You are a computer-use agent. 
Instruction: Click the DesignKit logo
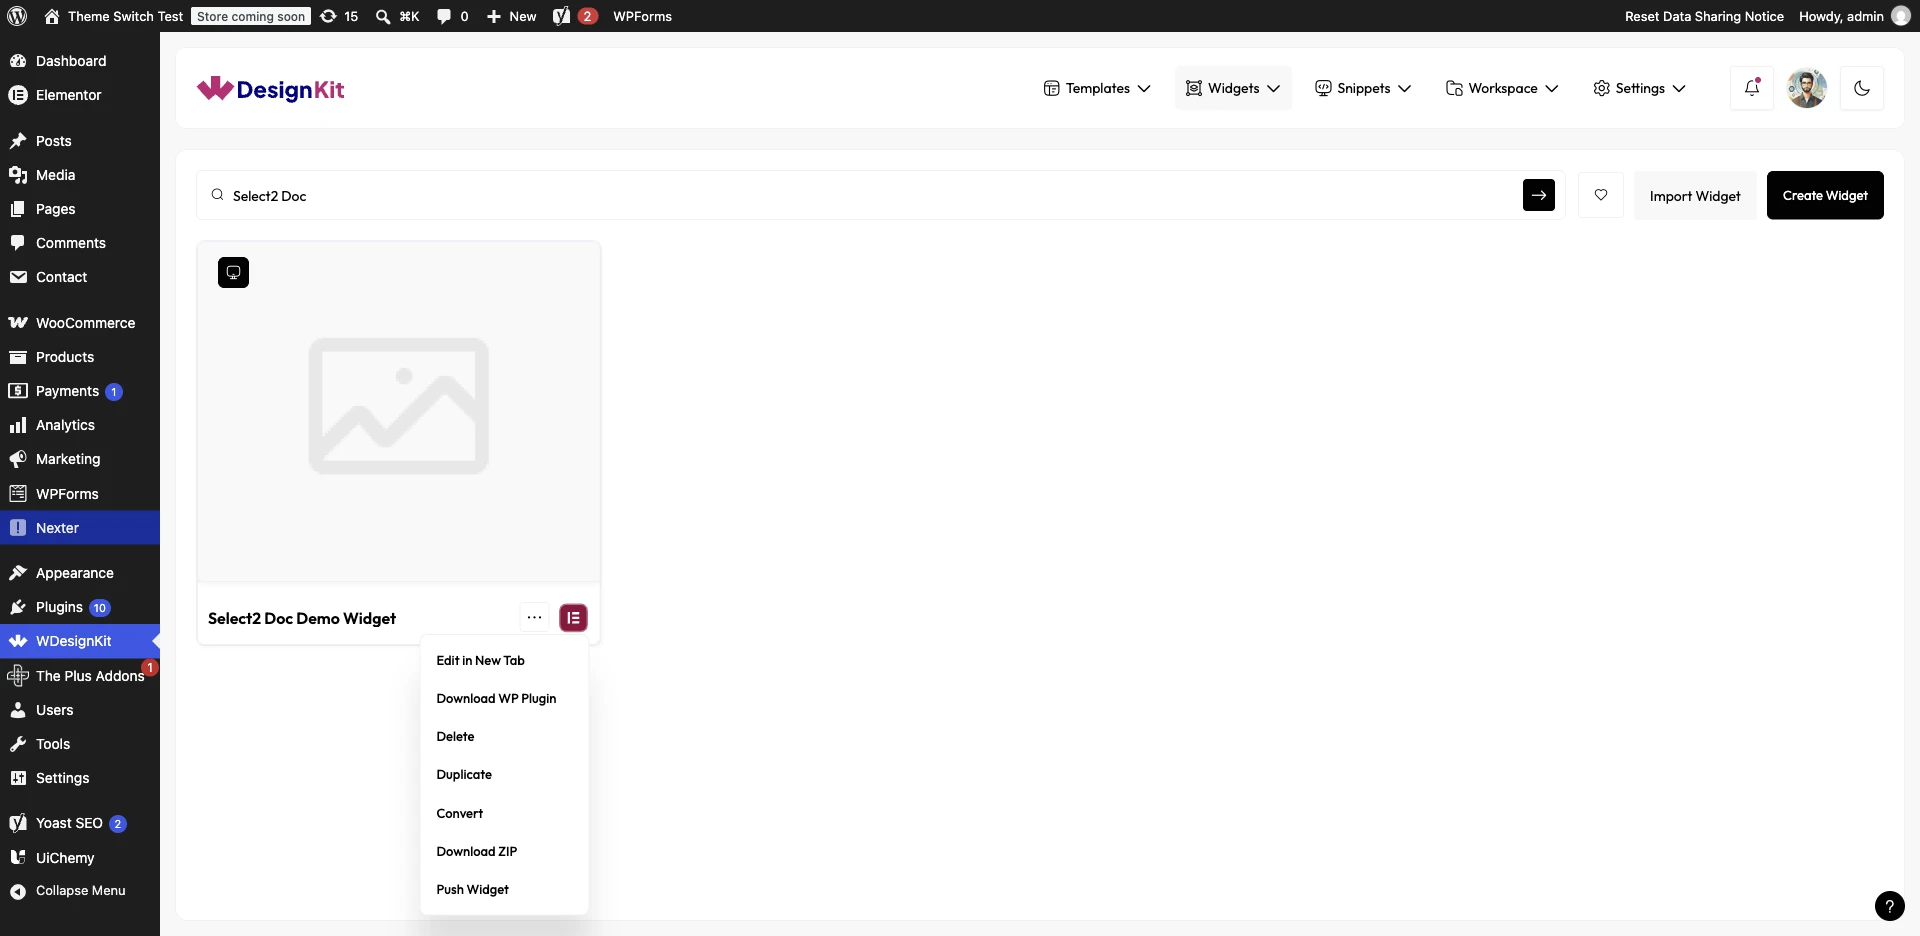(x=270, y=89)
